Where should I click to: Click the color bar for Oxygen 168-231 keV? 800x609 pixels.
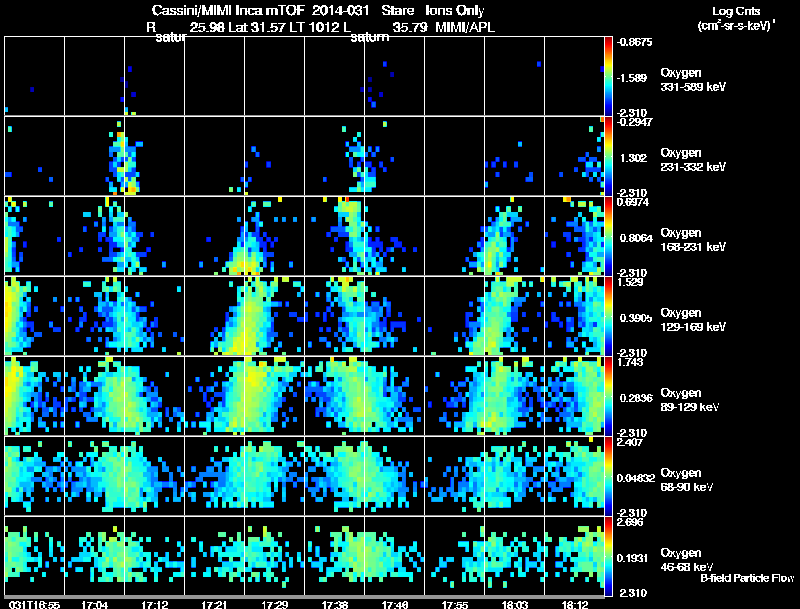(608, 236)
